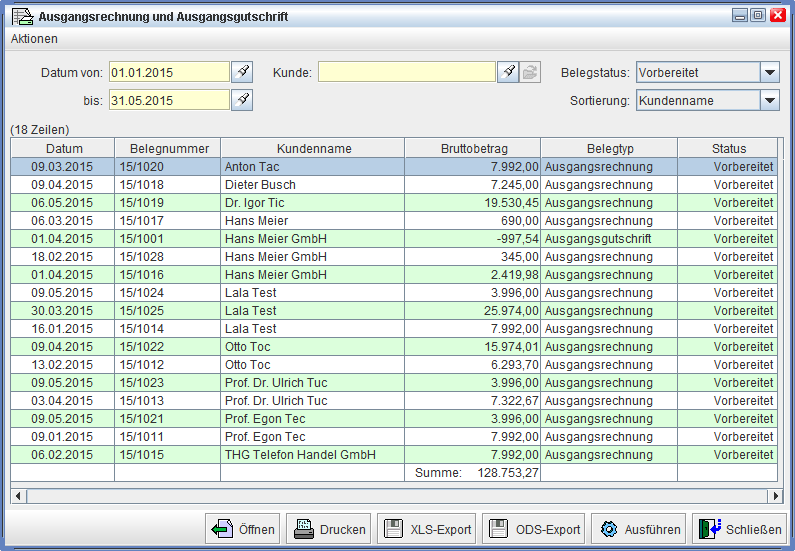This screenshot has width=795, height=551.
Task: Run the action with Ausführen
Action: click(637, 529)
